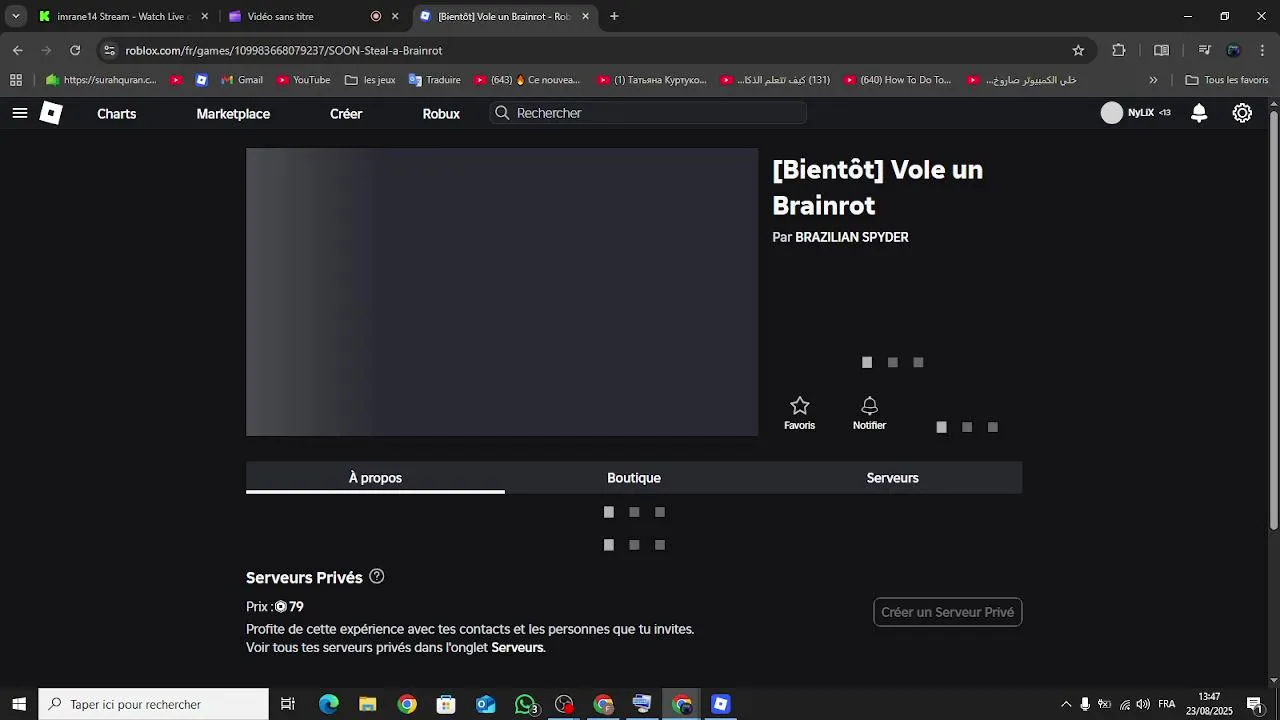Image resolution: width=1280 pixels, height=720 pixels.
Task: Show private servers help question icon
Action: pyautogui.click(x=377, y=576)
